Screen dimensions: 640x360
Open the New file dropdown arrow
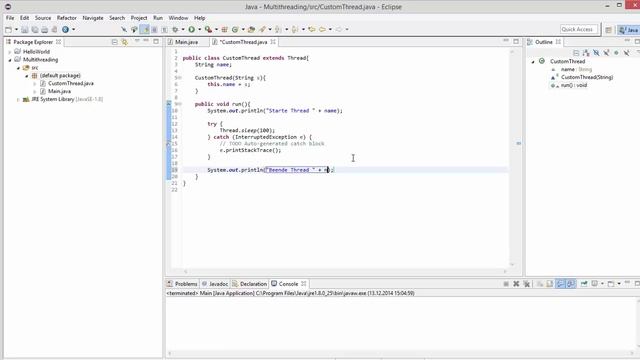[x=16, y=29]
